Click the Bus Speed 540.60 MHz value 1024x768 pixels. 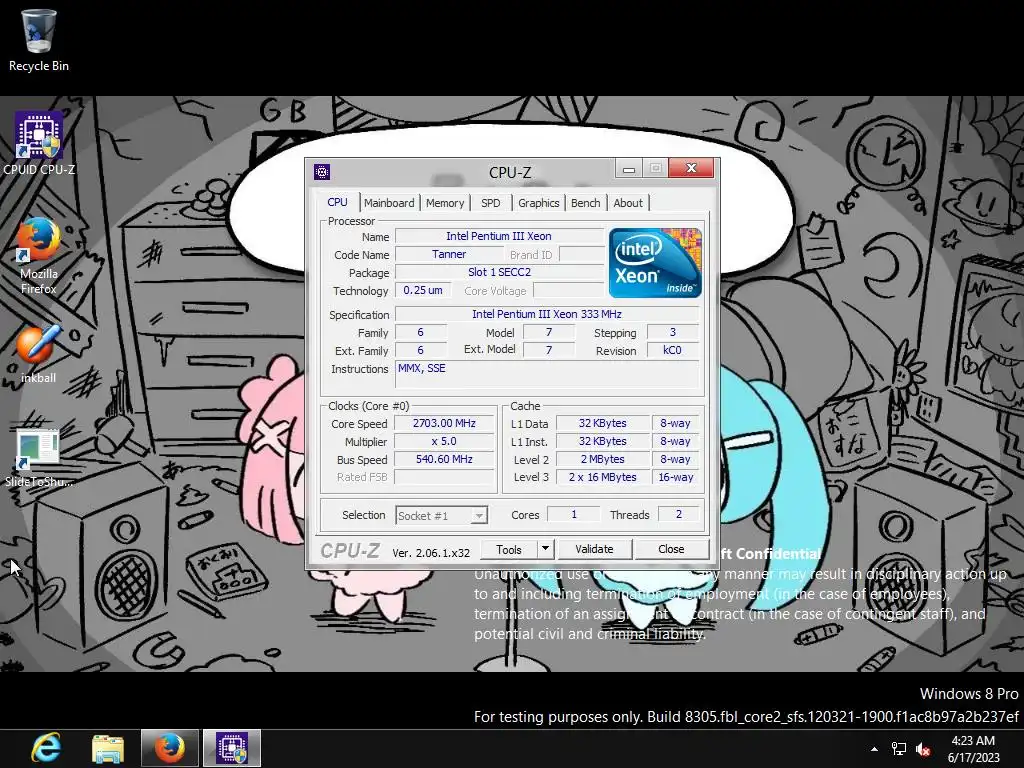pyautogui.click(x=444, y=459)
